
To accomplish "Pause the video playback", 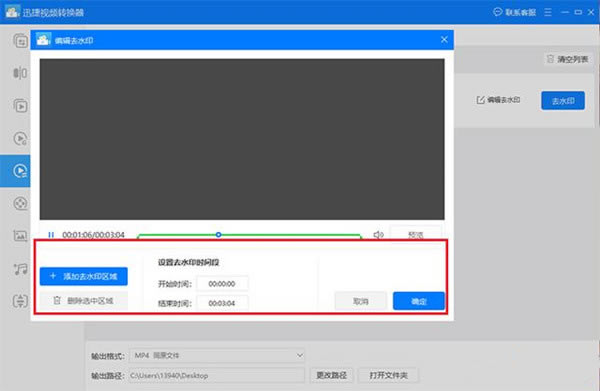I will pos(51,235).
